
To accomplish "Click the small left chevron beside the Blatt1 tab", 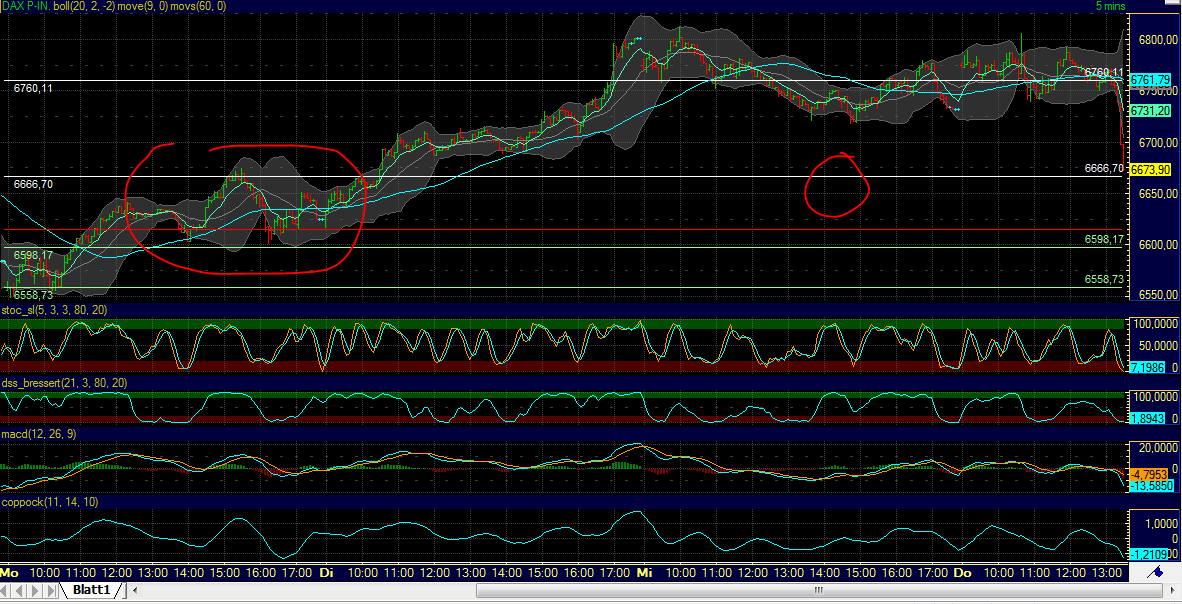I will coord(136,590).
